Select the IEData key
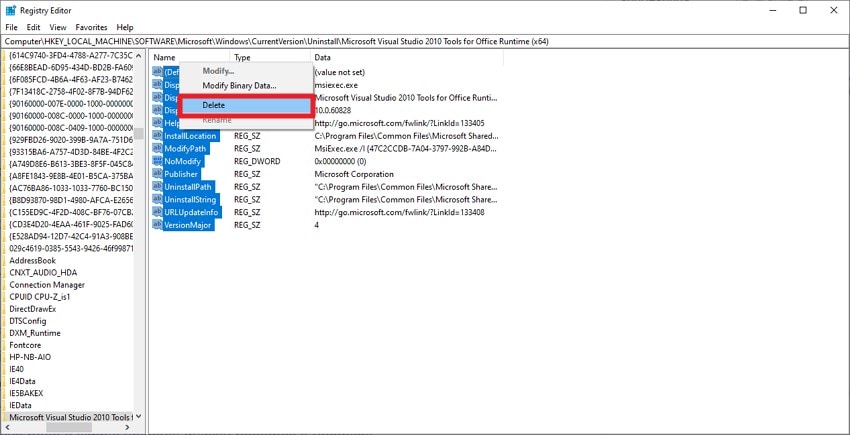850x435 pixels. (x=20, y=405)
